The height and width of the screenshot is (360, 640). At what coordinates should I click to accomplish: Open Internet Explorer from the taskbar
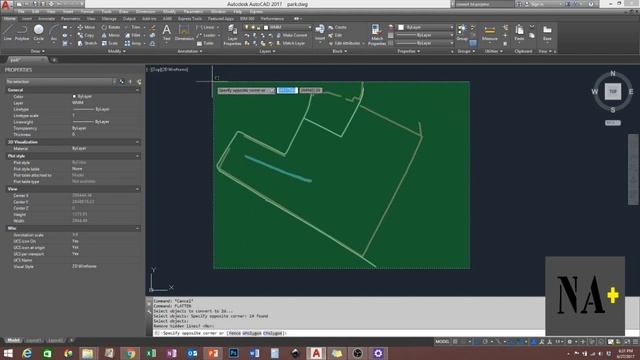[x=27, y=353]
